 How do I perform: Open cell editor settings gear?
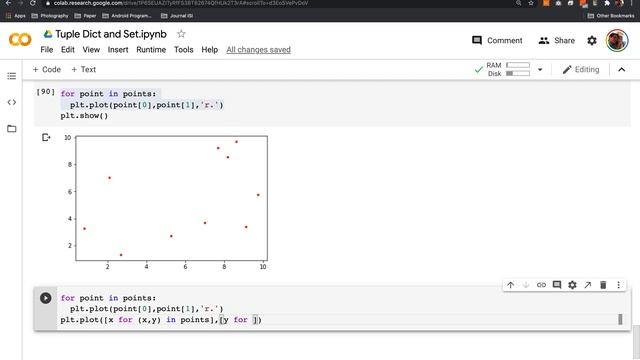(x=572, y=285)
